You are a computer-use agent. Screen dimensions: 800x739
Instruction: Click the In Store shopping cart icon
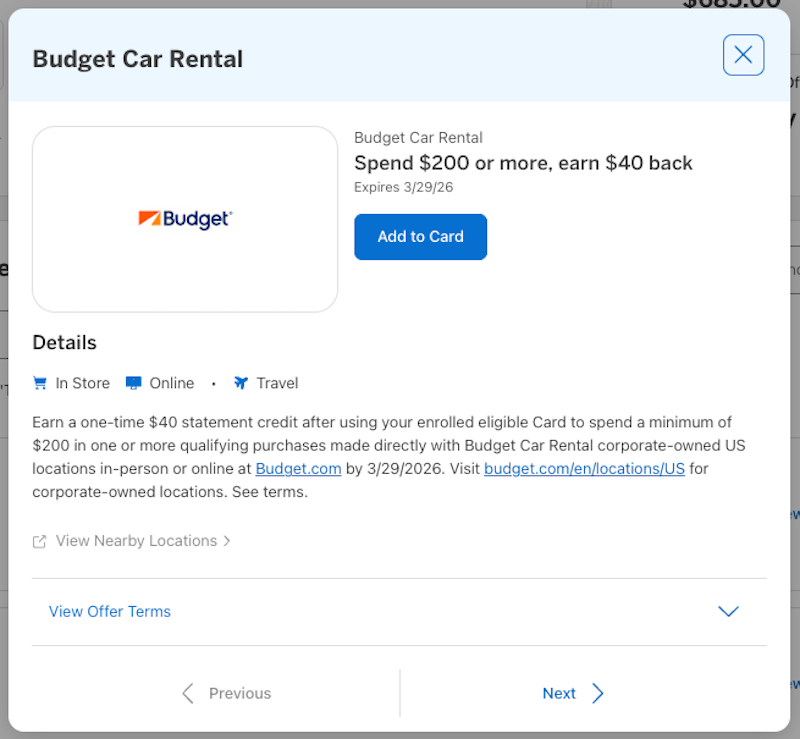click(40, 383)
